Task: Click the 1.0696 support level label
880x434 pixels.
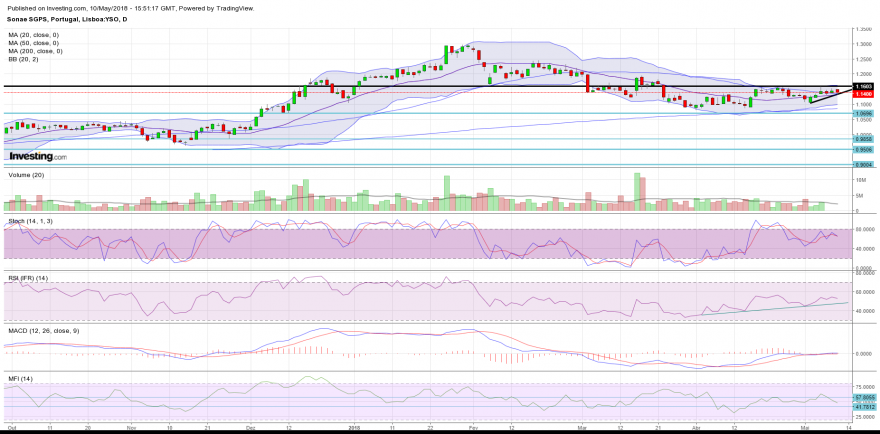Action: pos(861,113)
